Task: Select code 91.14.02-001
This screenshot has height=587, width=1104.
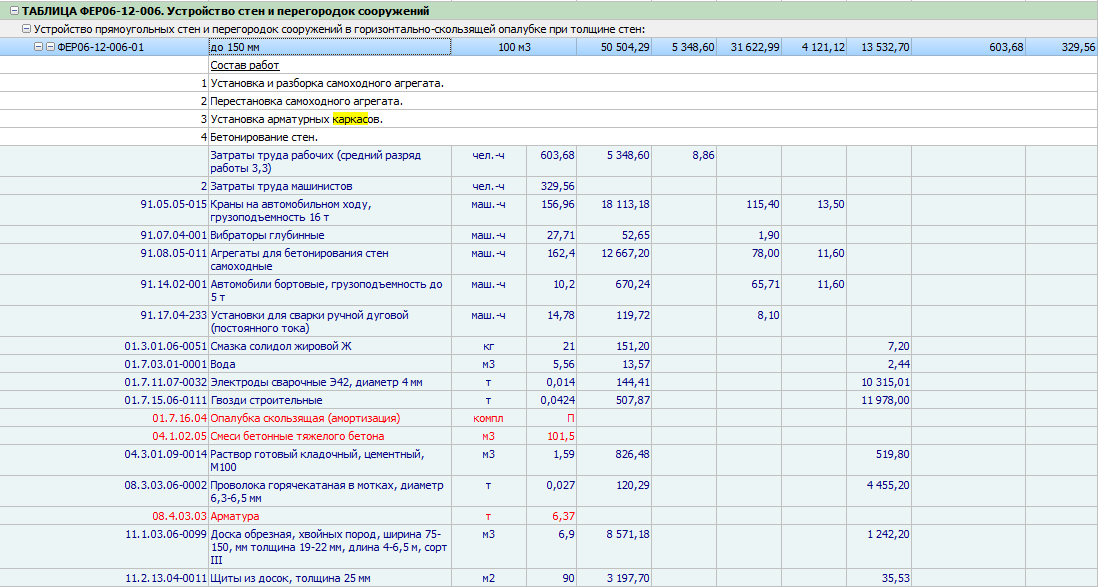Action: coord(173,284)
